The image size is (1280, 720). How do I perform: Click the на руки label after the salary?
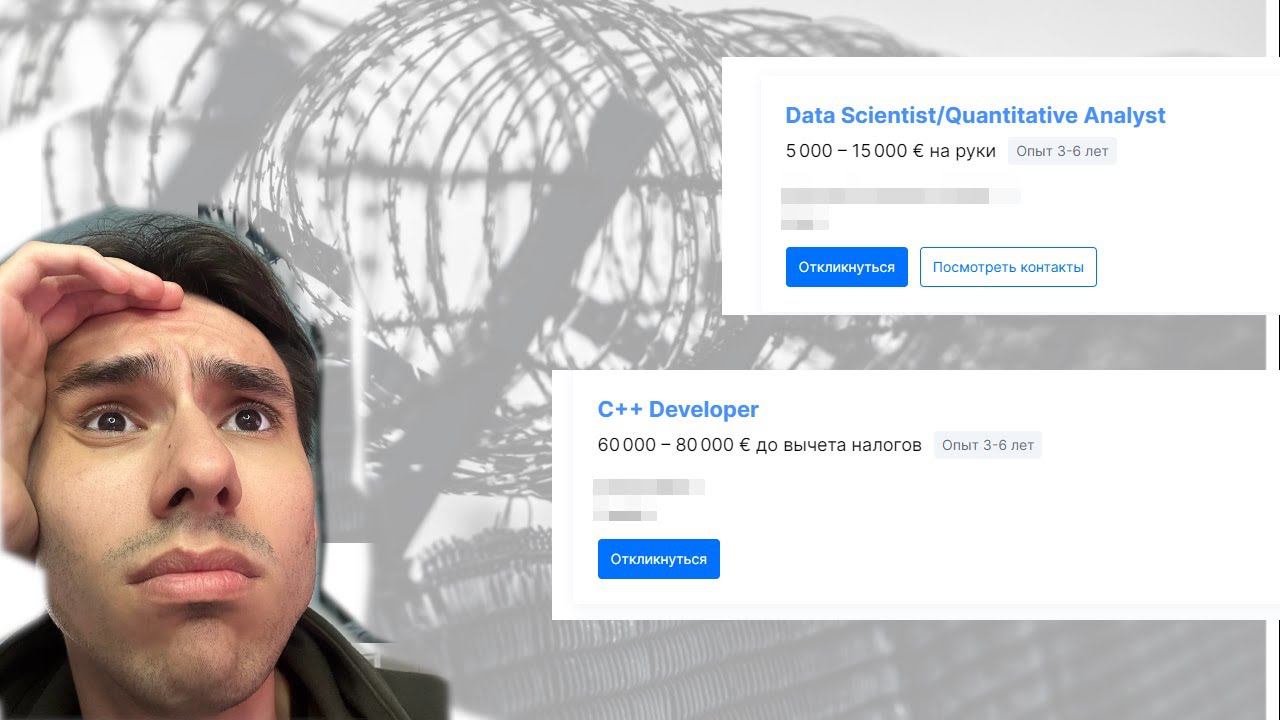963,151
